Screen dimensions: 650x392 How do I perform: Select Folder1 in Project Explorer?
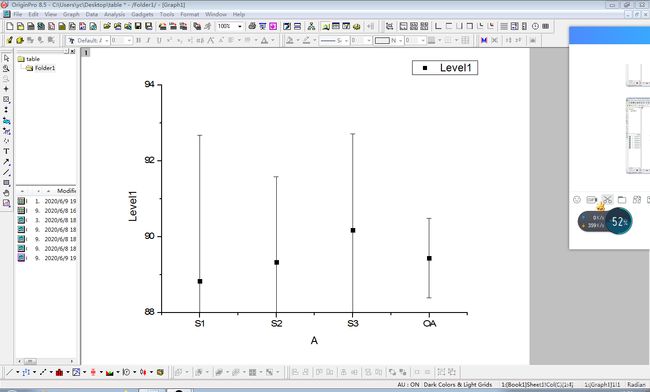tap(41, 68)
